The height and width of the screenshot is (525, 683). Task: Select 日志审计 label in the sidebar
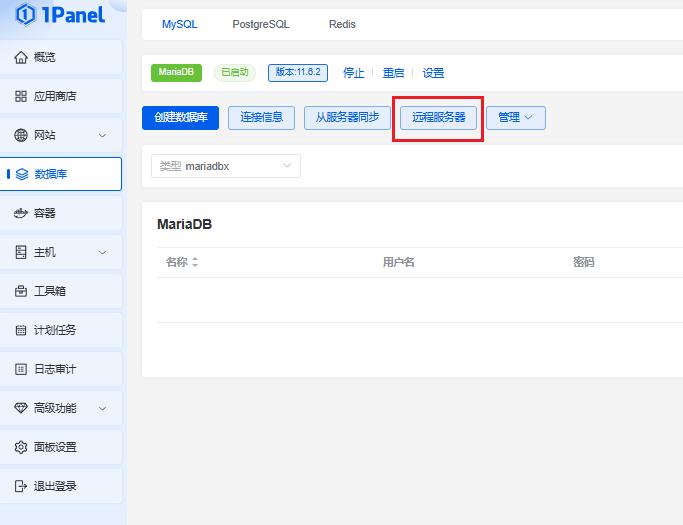tap(55, 369)
